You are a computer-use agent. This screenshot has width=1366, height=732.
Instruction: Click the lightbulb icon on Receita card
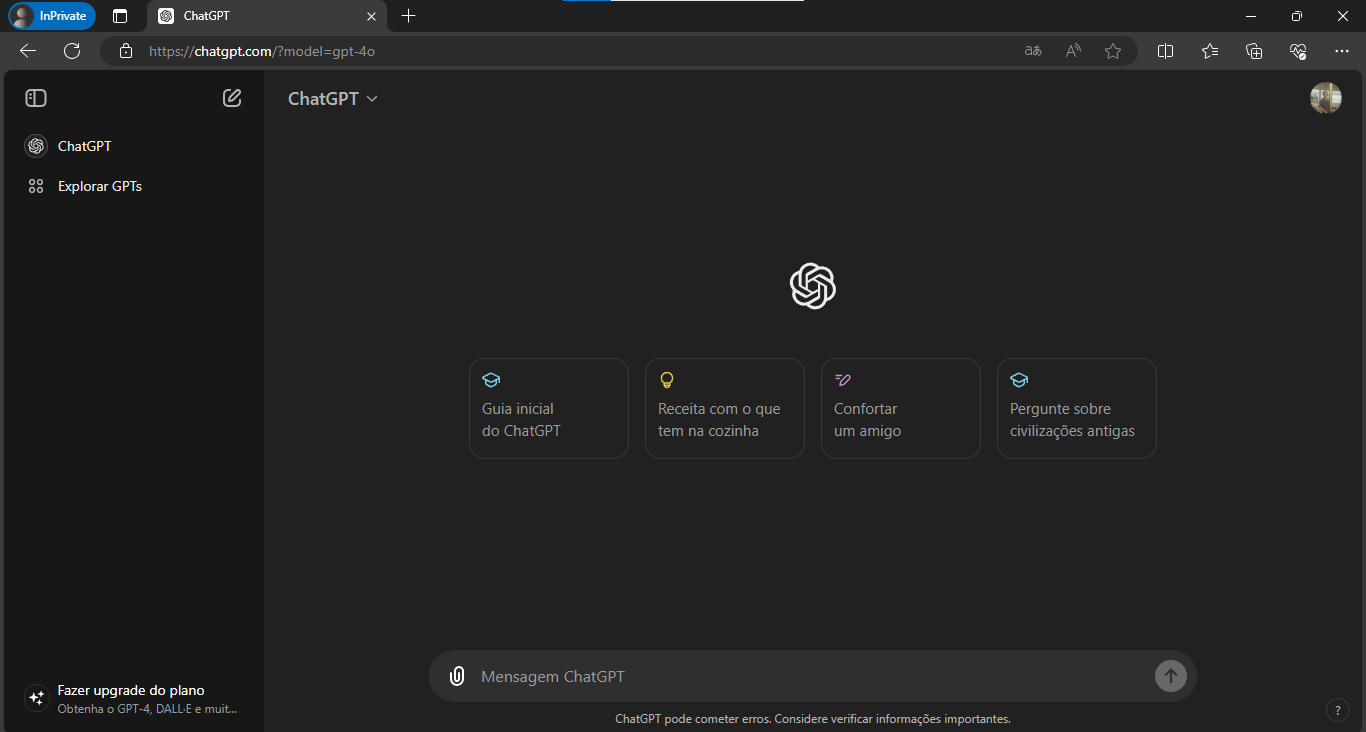click(667, 380)
